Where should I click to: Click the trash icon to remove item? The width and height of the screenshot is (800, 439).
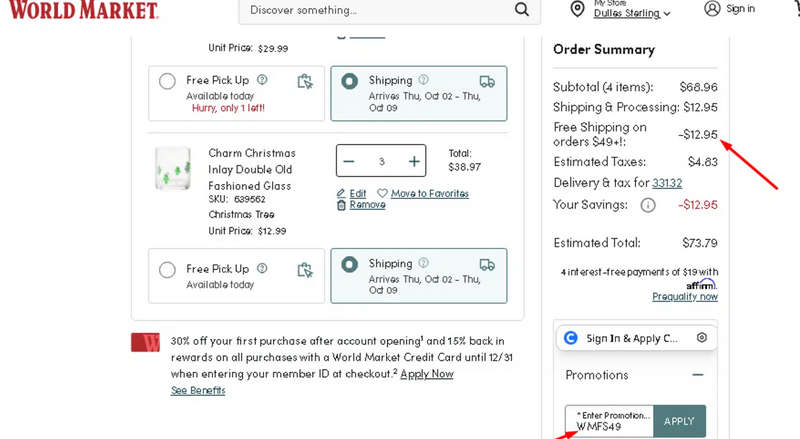coord(341,205)
